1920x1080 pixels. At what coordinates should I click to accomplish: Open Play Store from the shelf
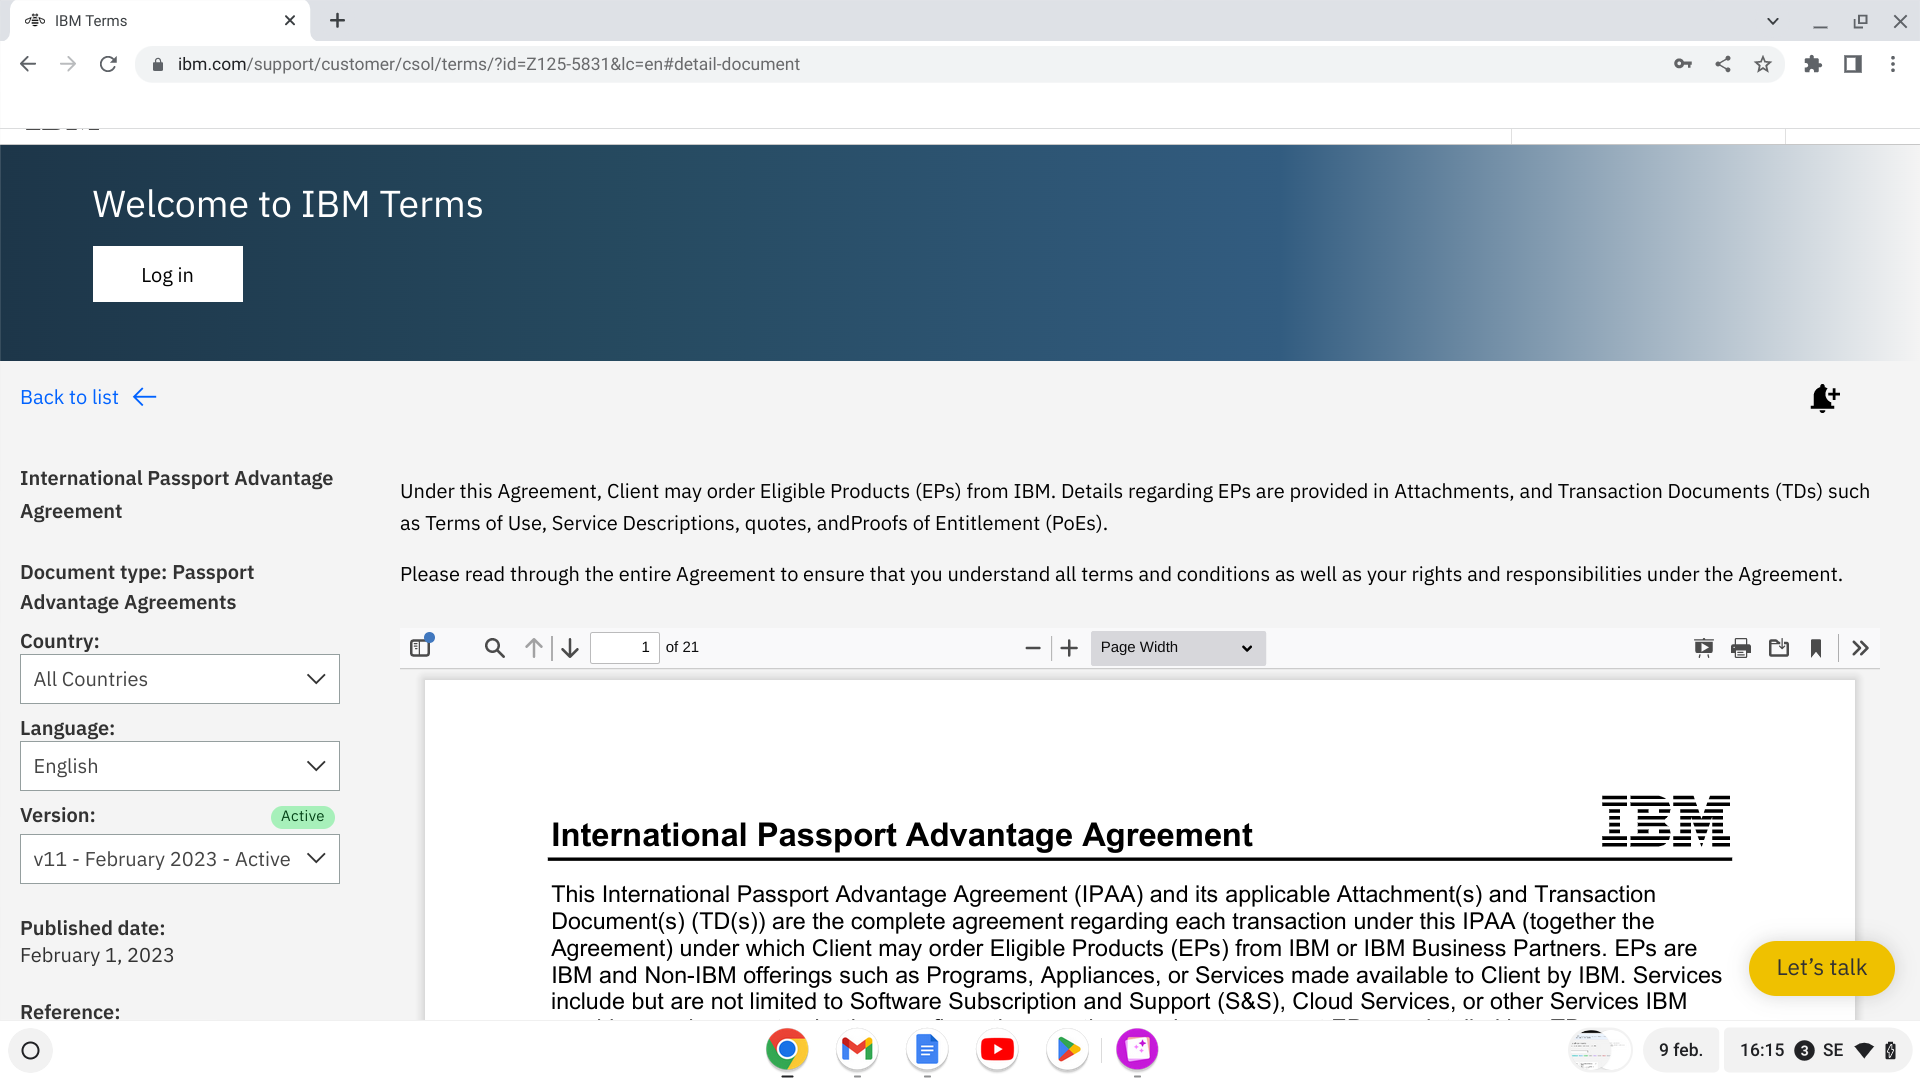coord(1067,1049)
